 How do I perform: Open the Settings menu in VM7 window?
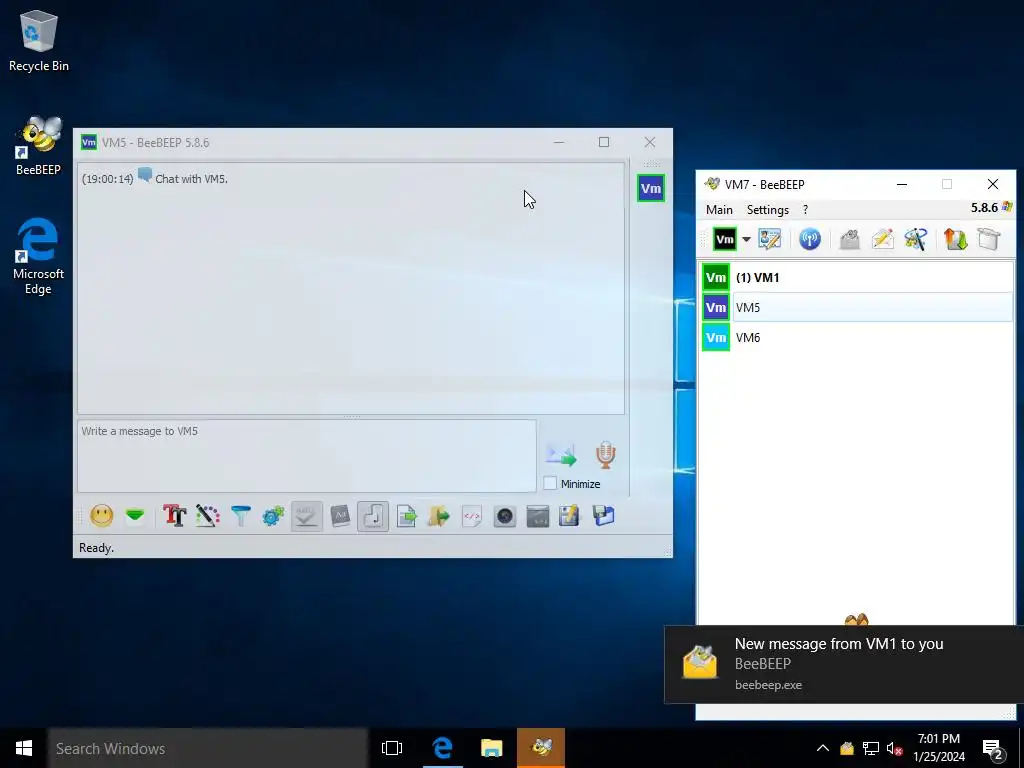point(767,210)
